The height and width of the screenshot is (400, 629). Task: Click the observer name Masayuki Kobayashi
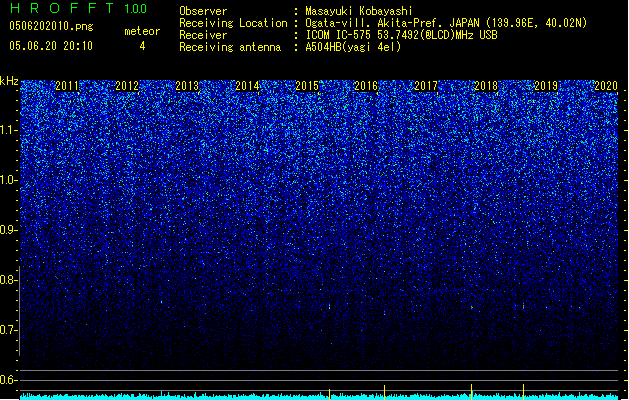point(359,11)
